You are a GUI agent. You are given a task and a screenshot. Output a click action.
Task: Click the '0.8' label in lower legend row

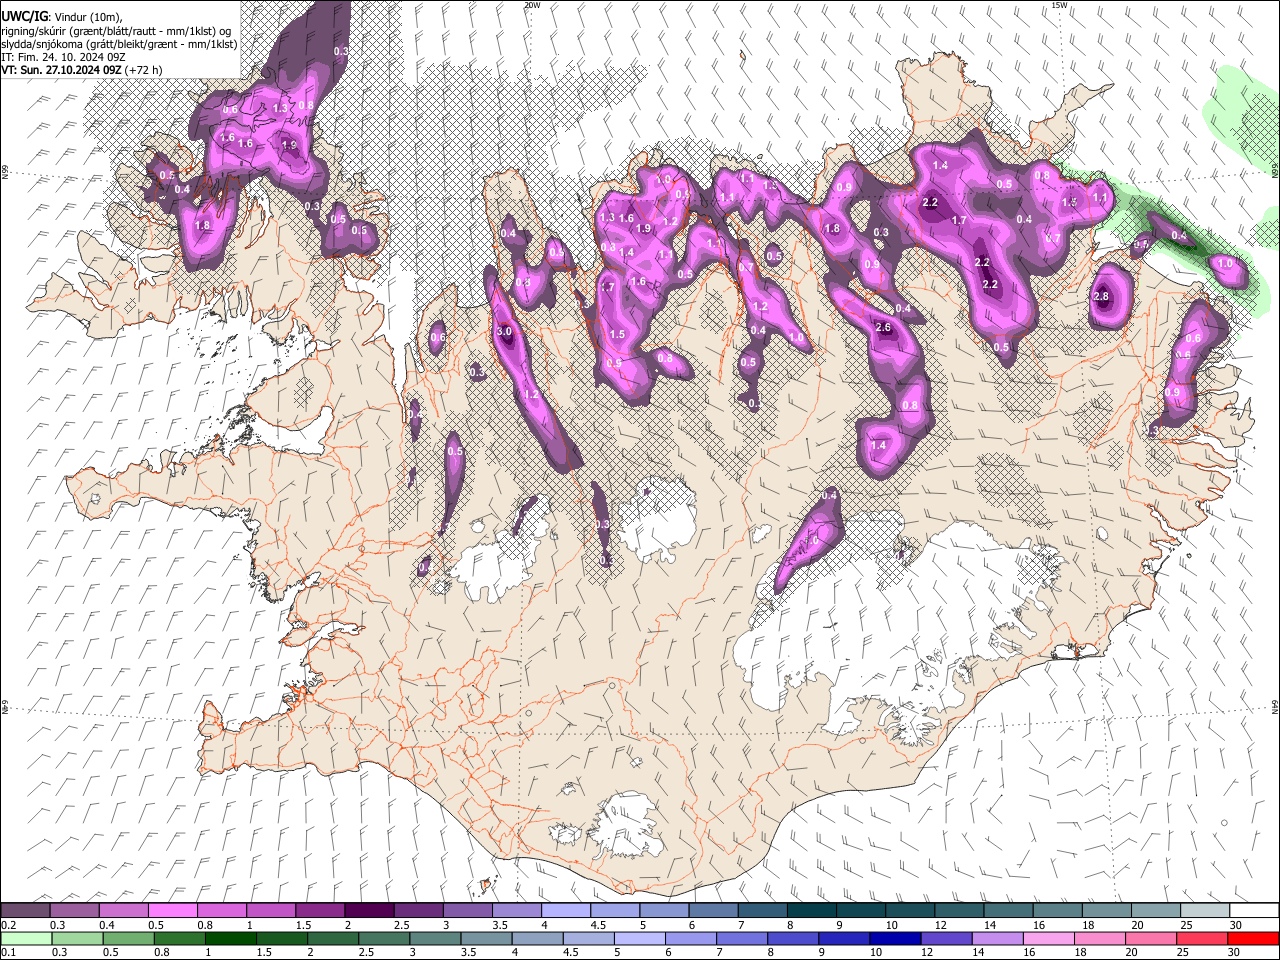point(162,952)
